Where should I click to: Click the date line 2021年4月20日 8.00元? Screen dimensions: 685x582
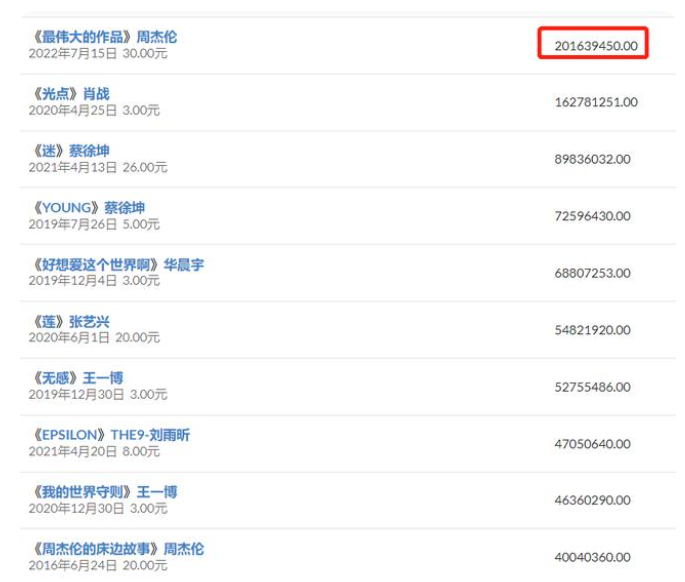coord(94,451)
